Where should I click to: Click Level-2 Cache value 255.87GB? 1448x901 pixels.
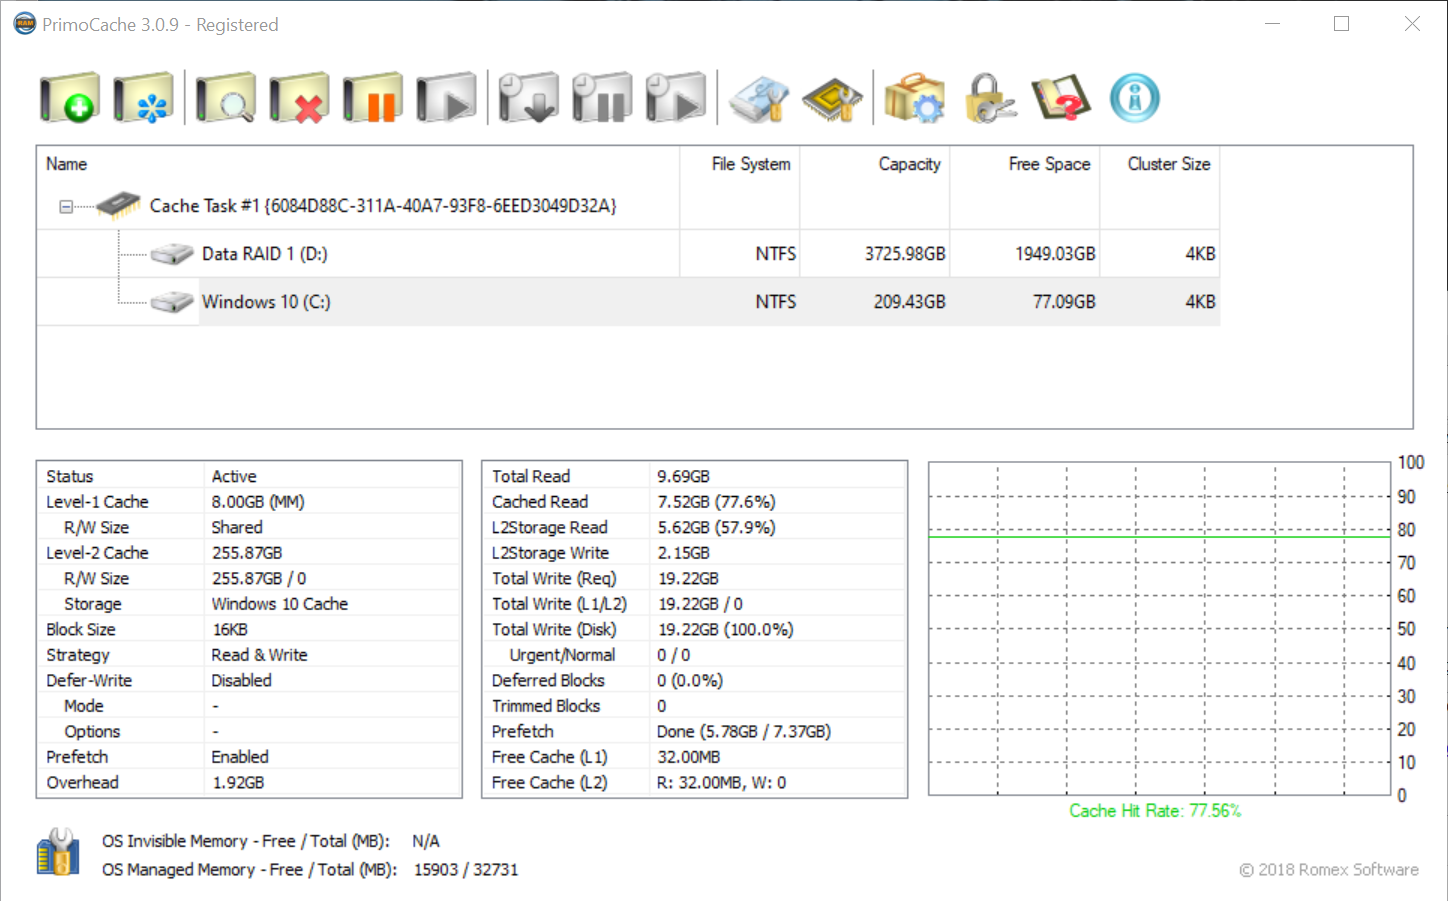pyautogui.click(x=247, y=553)
